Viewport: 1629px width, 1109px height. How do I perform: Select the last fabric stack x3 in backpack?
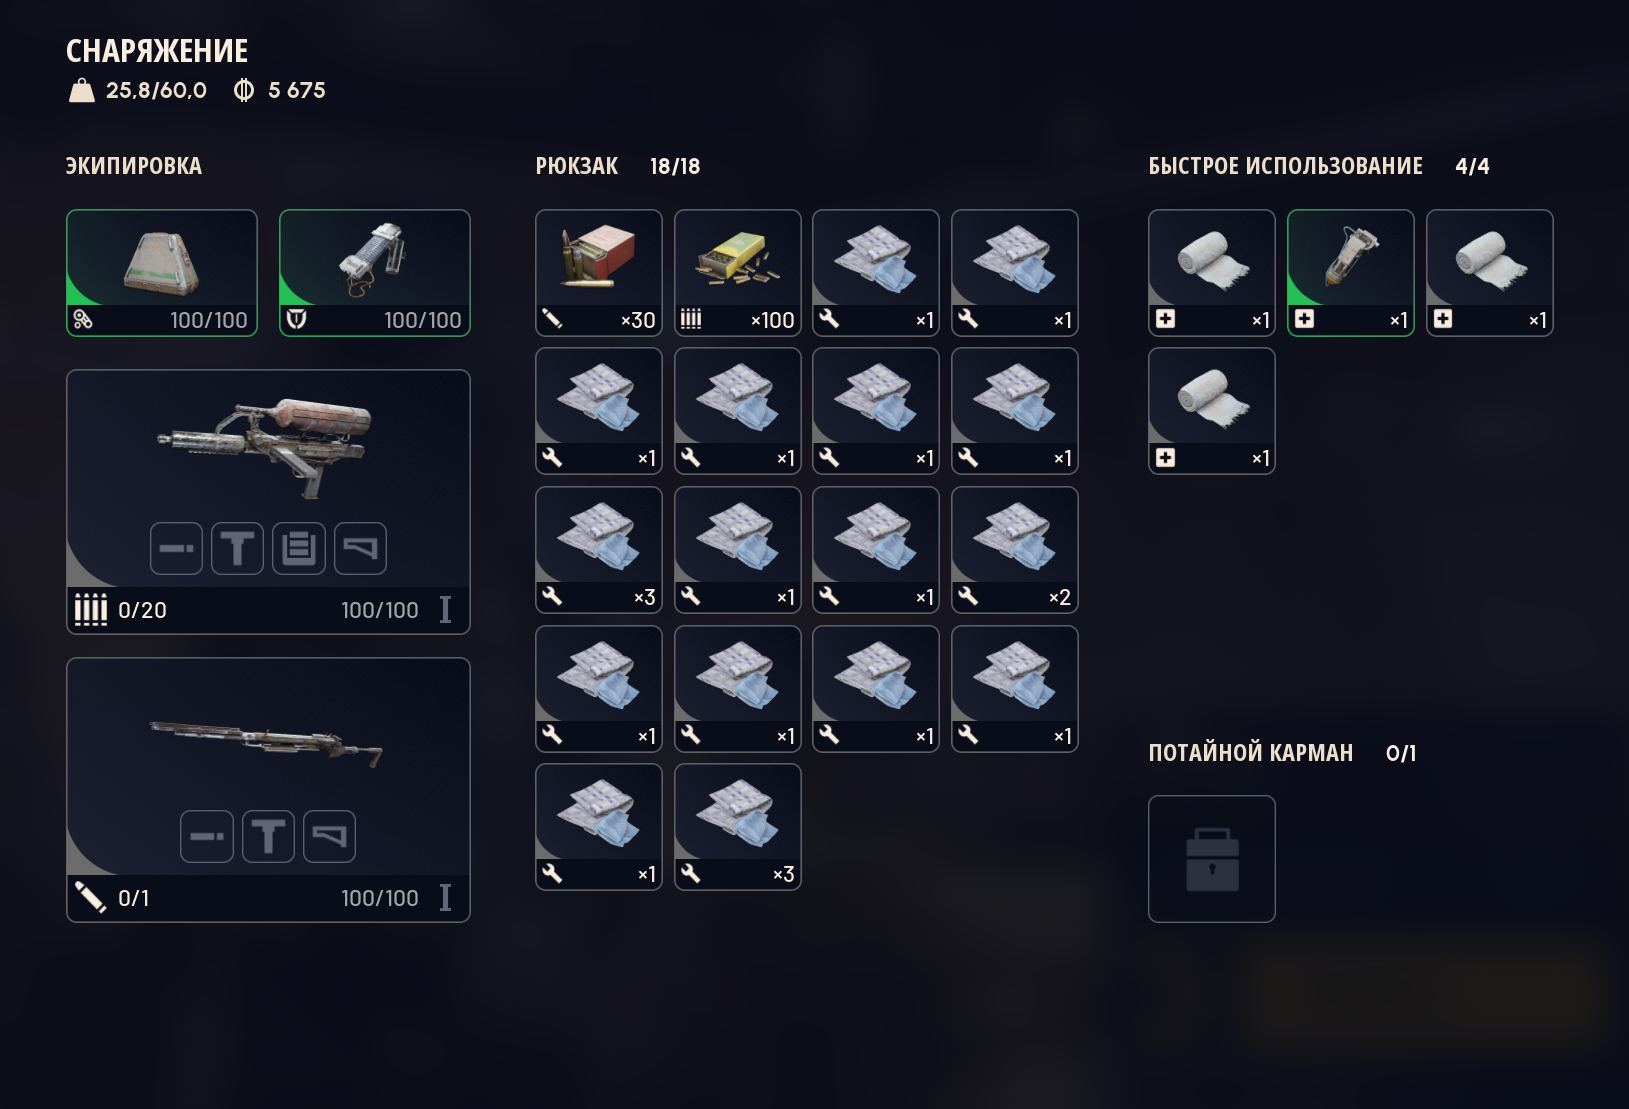coord(738,827)
